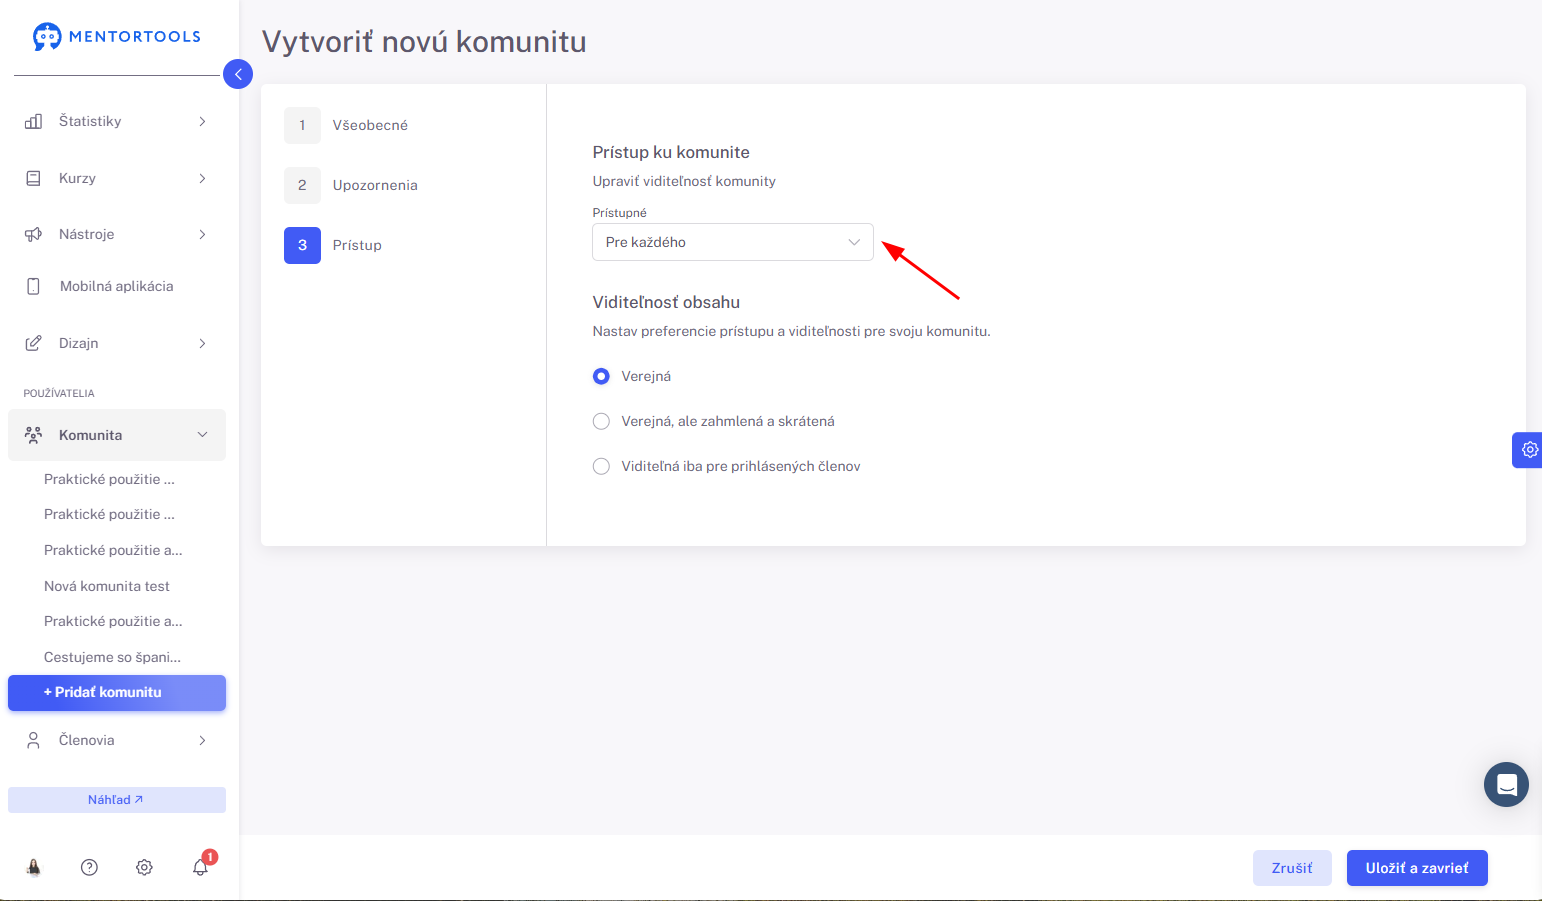Image resolution: width=1542 pixels, height=901 pixels.
Task: Open the Náhľad preview link
Action: [117, 800]
